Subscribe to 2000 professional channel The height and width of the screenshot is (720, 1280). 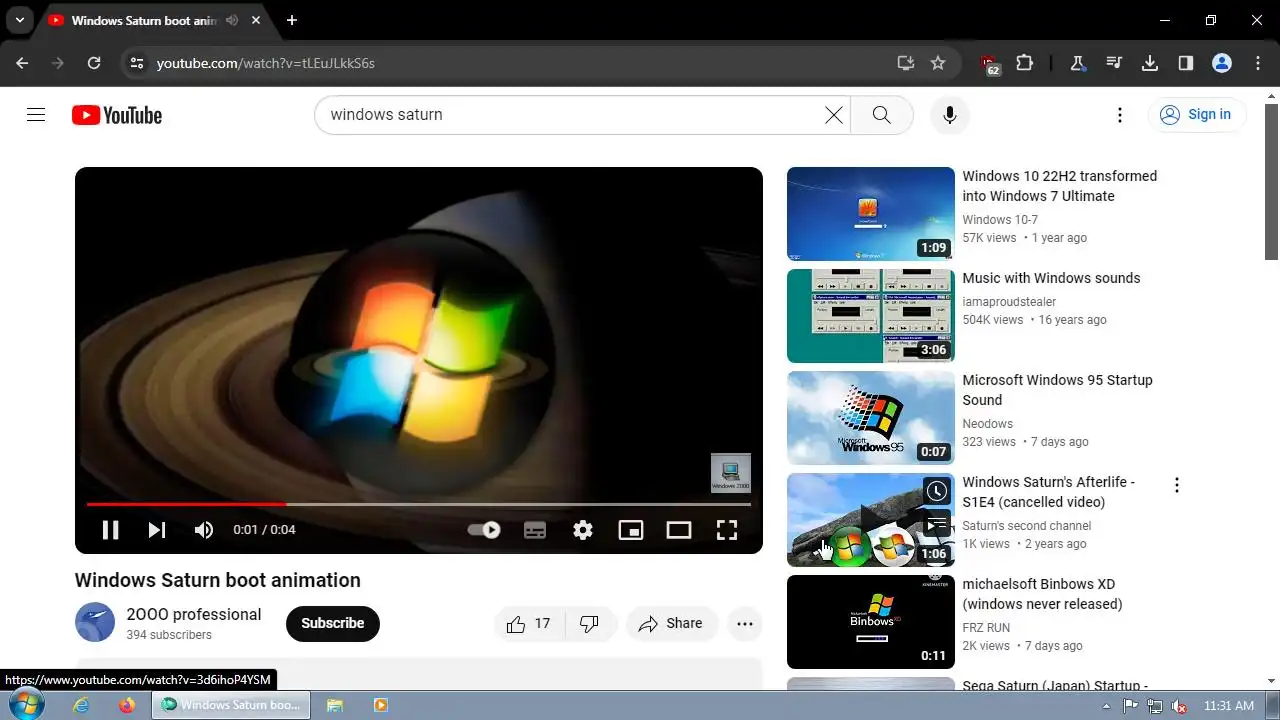(x=333, y=623)
